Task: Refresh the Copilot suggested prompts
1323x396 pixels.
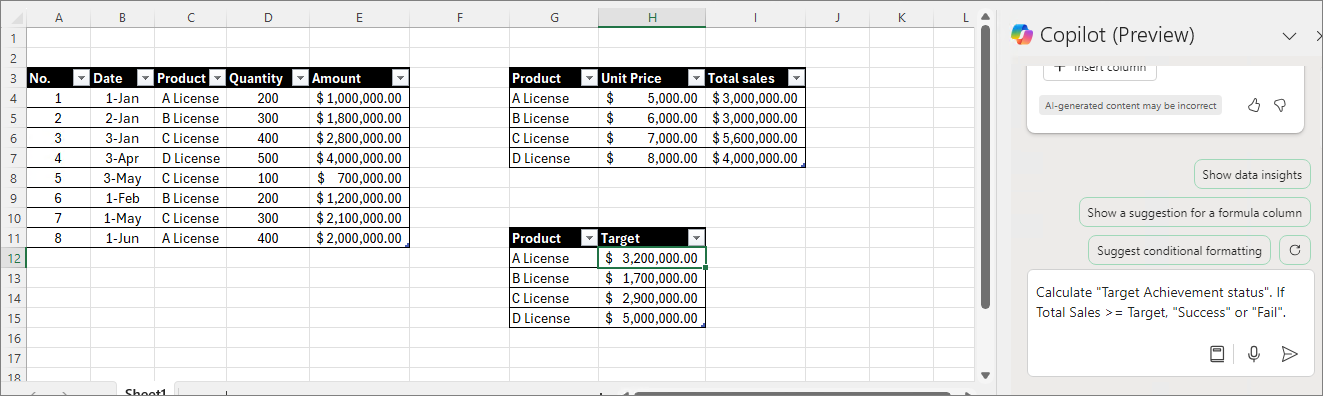Action: point(1294,250)
